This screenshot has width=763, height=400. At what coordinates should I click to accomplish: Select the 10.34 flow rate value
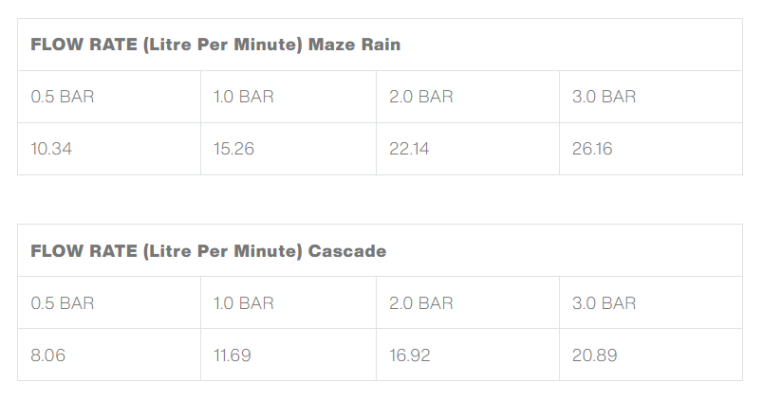click(x=52, y=149)
